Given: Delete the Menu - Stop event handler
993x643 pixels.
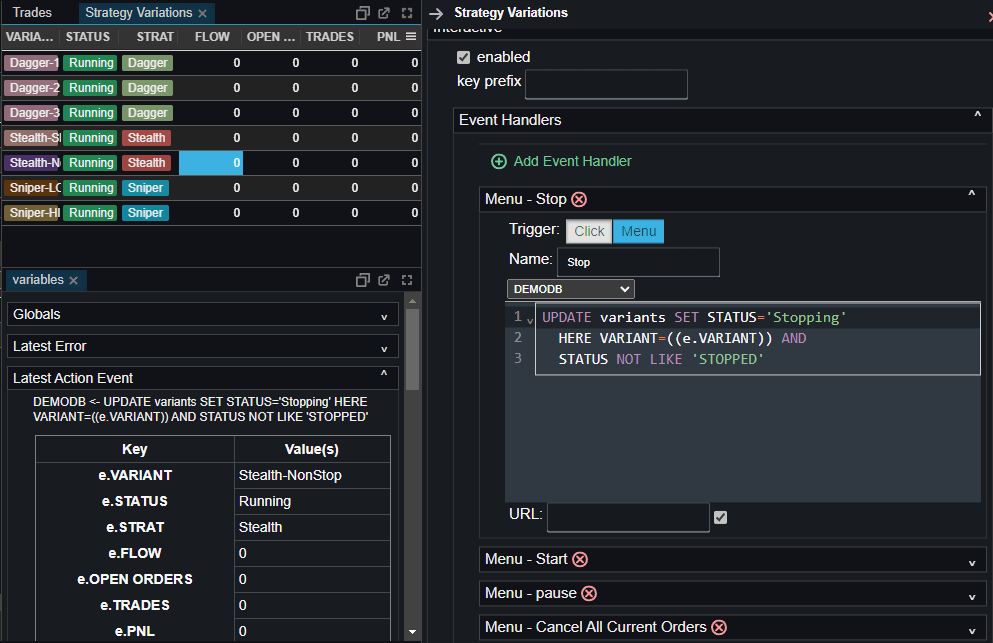Looking at the screenshot, I should click(579, 200).
